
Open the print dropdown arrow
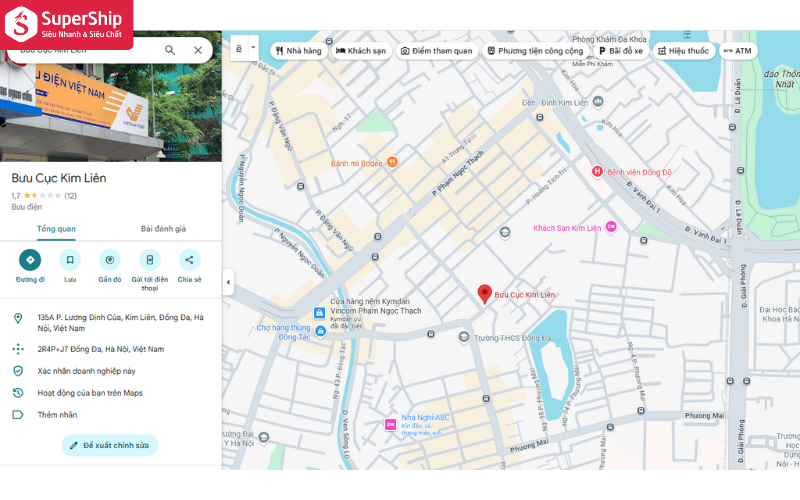point(253,48)
